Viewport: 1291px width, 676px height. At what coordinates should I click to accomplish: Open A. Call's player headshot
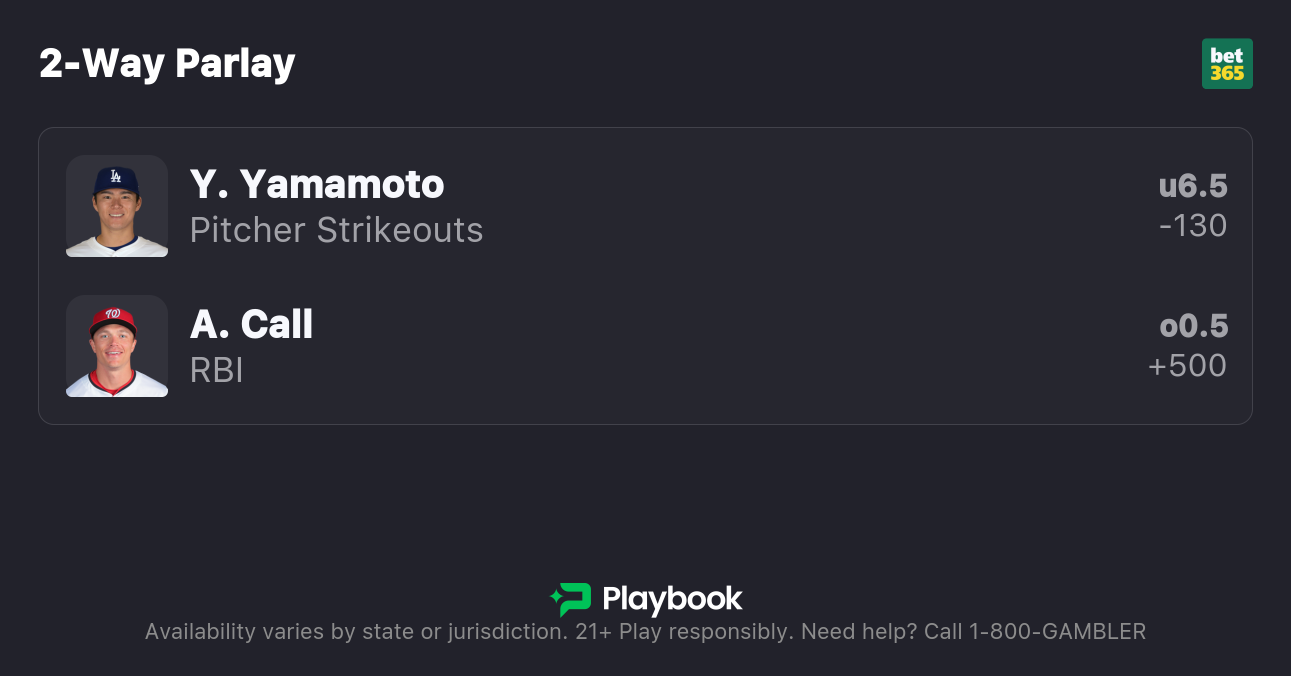117,346
